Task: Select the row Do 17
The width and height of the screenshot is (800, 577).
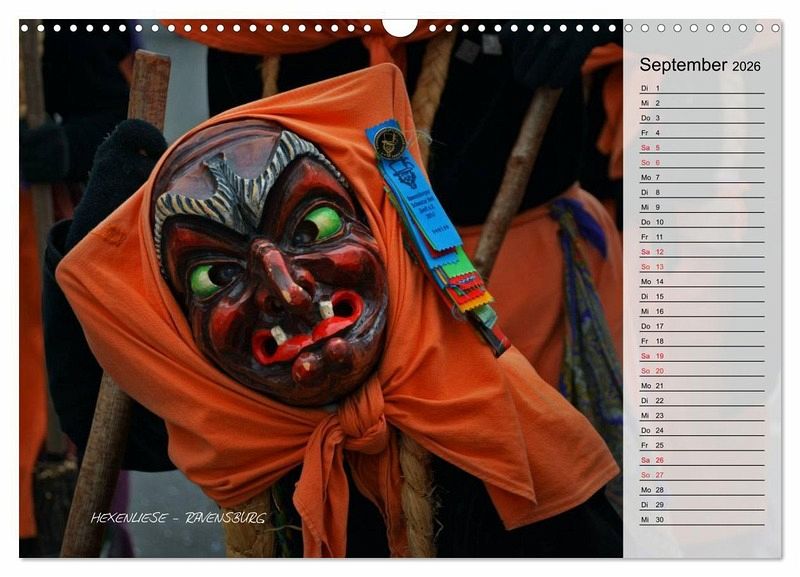Action: point(702,326)
